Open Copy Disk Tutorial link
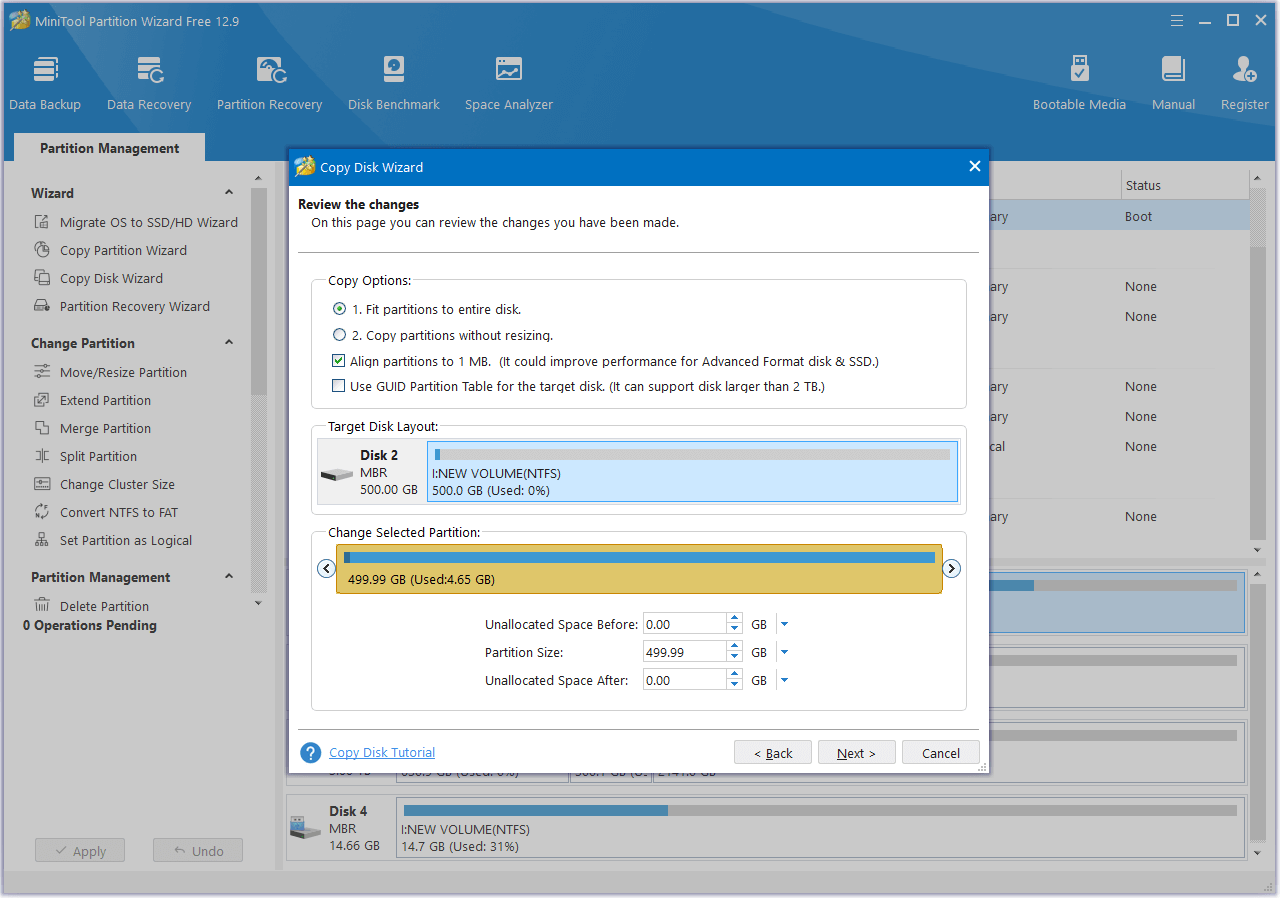Image resolution: width=1281 pixels, height=899 pixels. click(382, 753)
